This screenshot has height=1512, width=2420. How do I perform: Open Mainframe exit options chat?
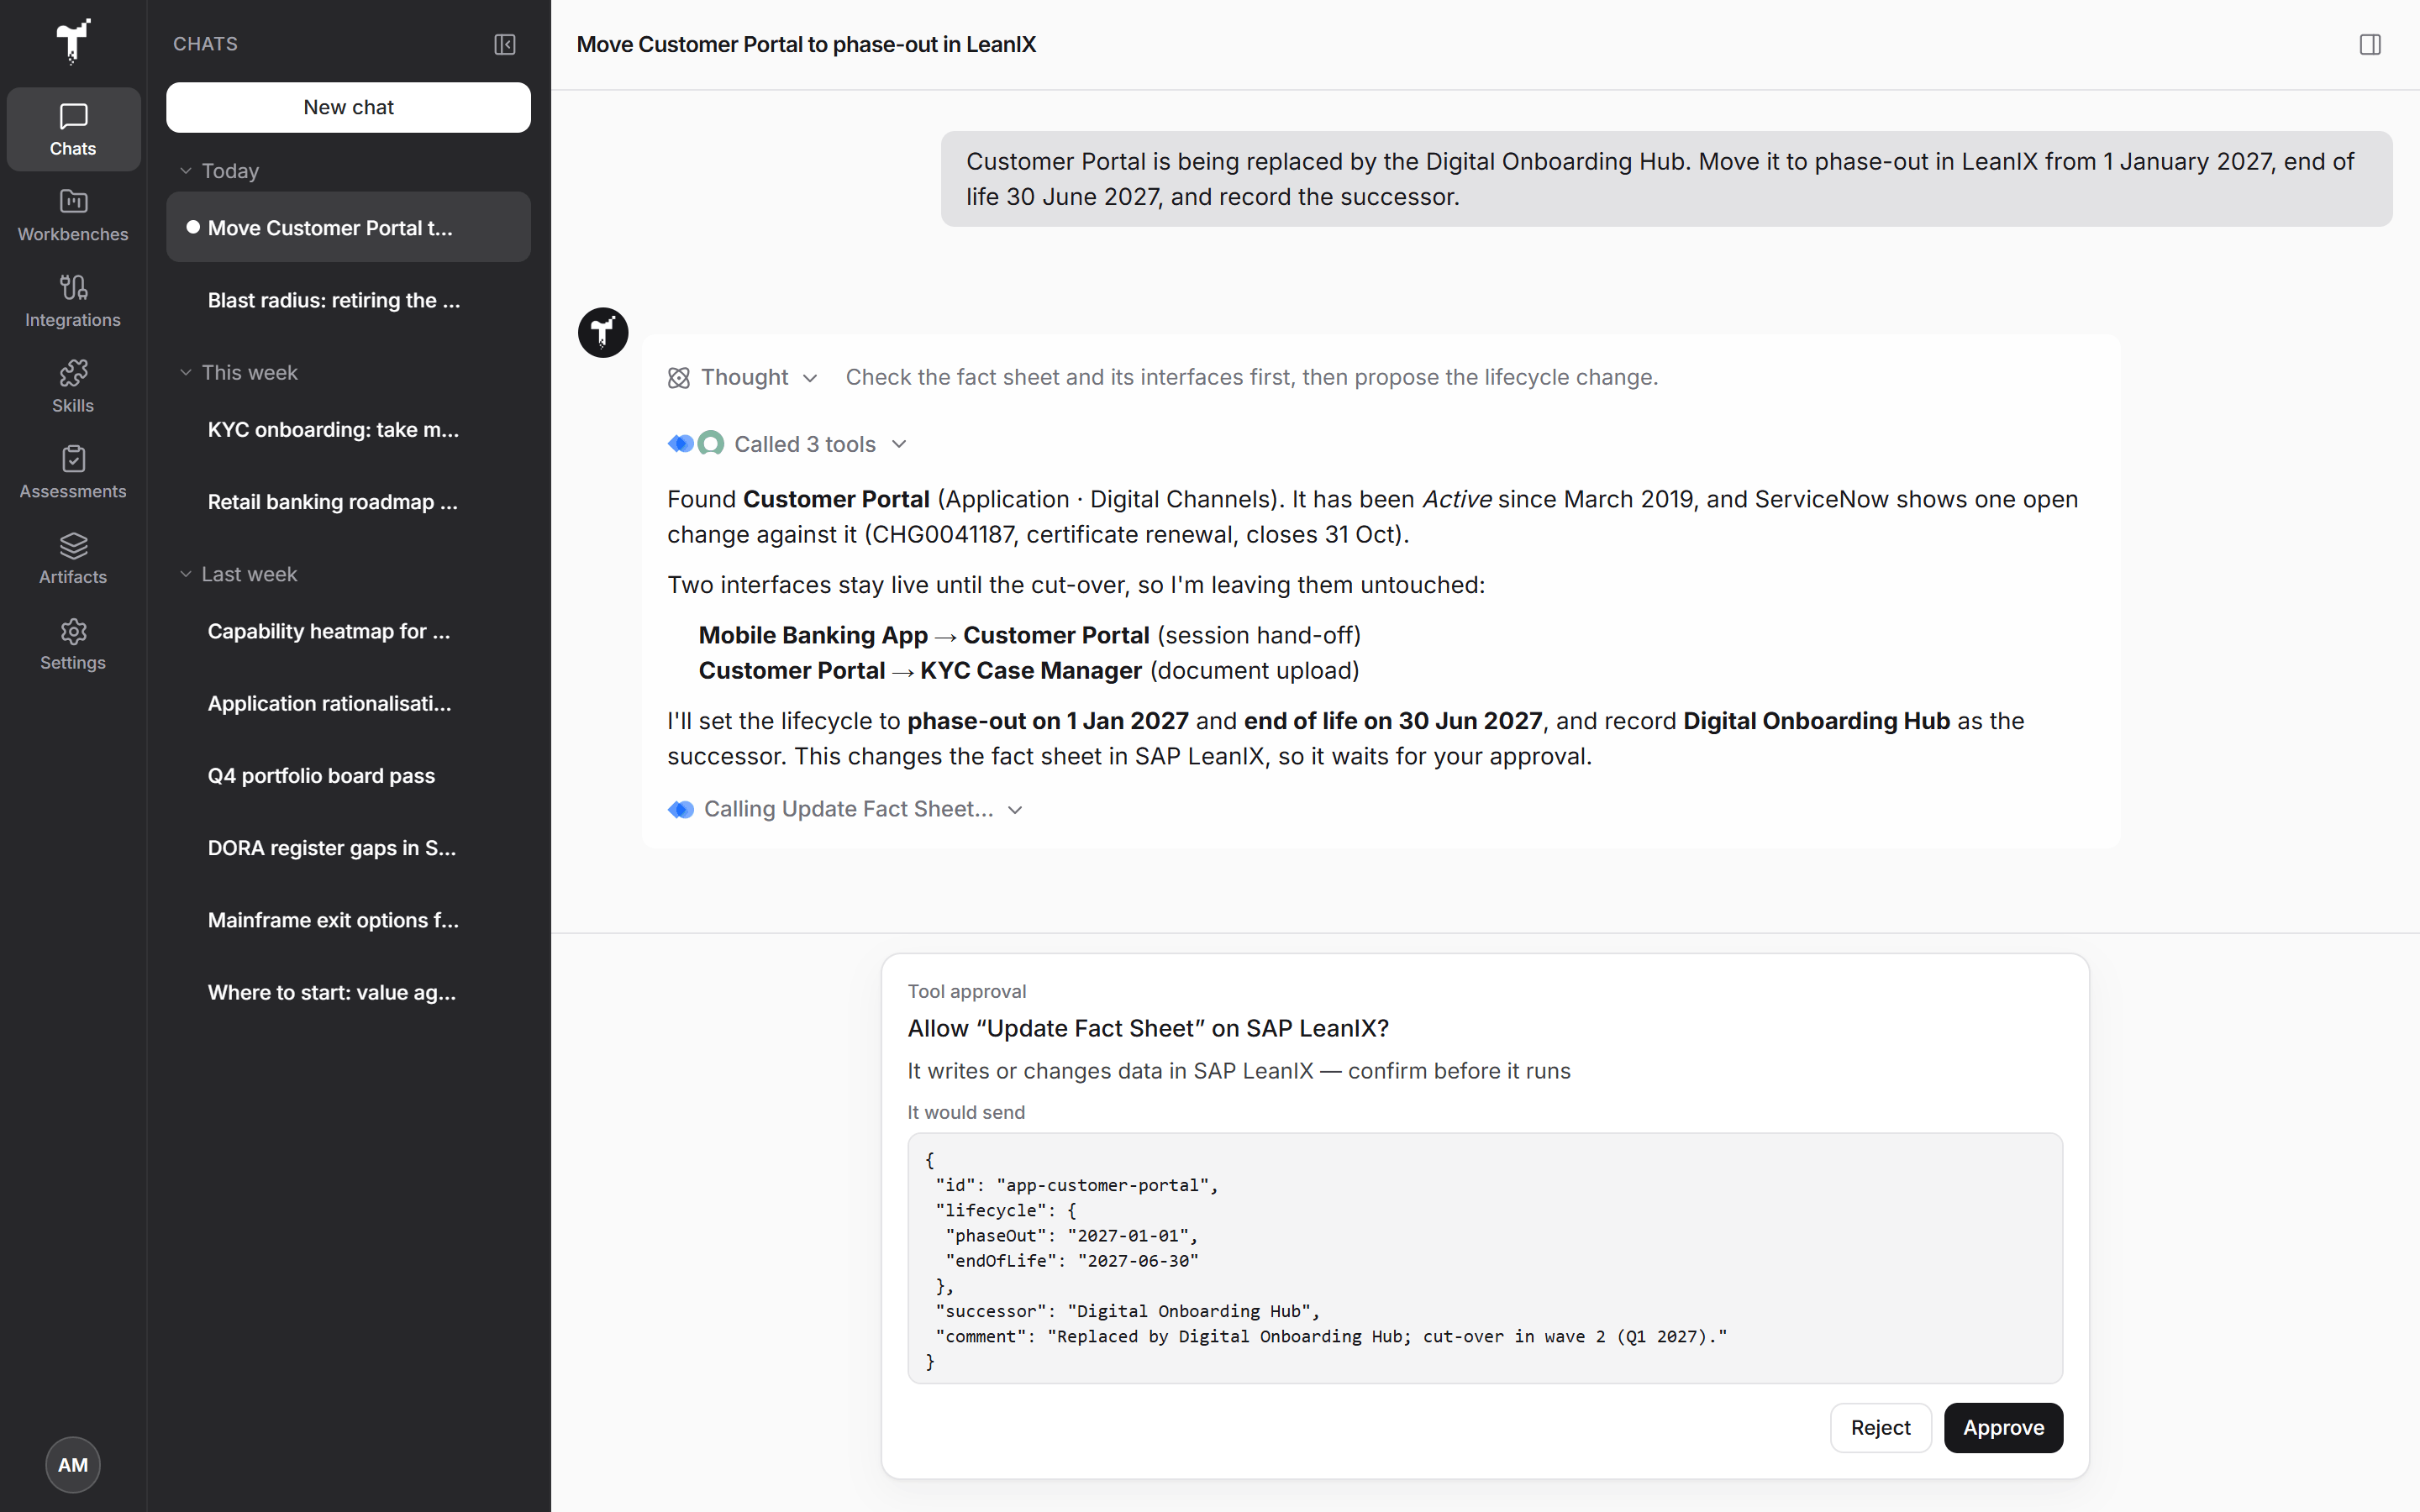point(348,920)
